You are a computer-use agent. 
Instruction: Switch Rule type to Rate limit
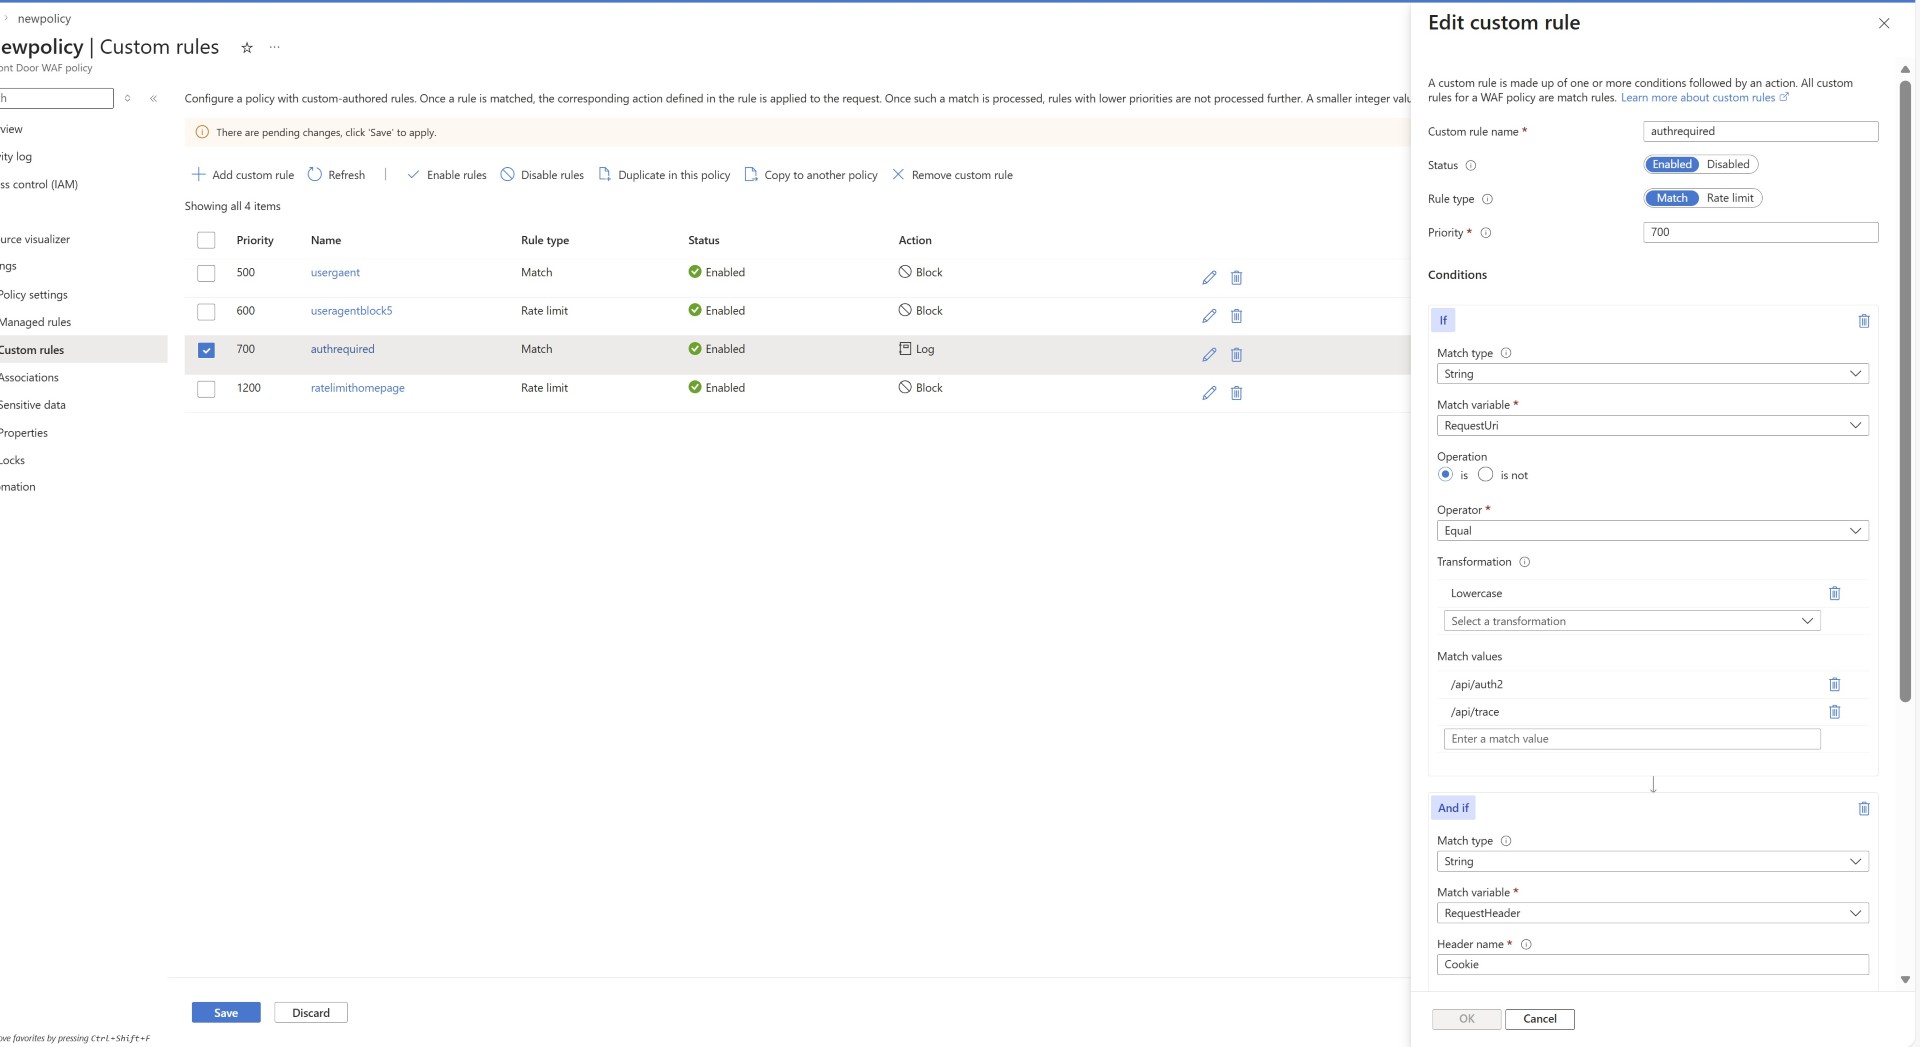[1730, 198]
